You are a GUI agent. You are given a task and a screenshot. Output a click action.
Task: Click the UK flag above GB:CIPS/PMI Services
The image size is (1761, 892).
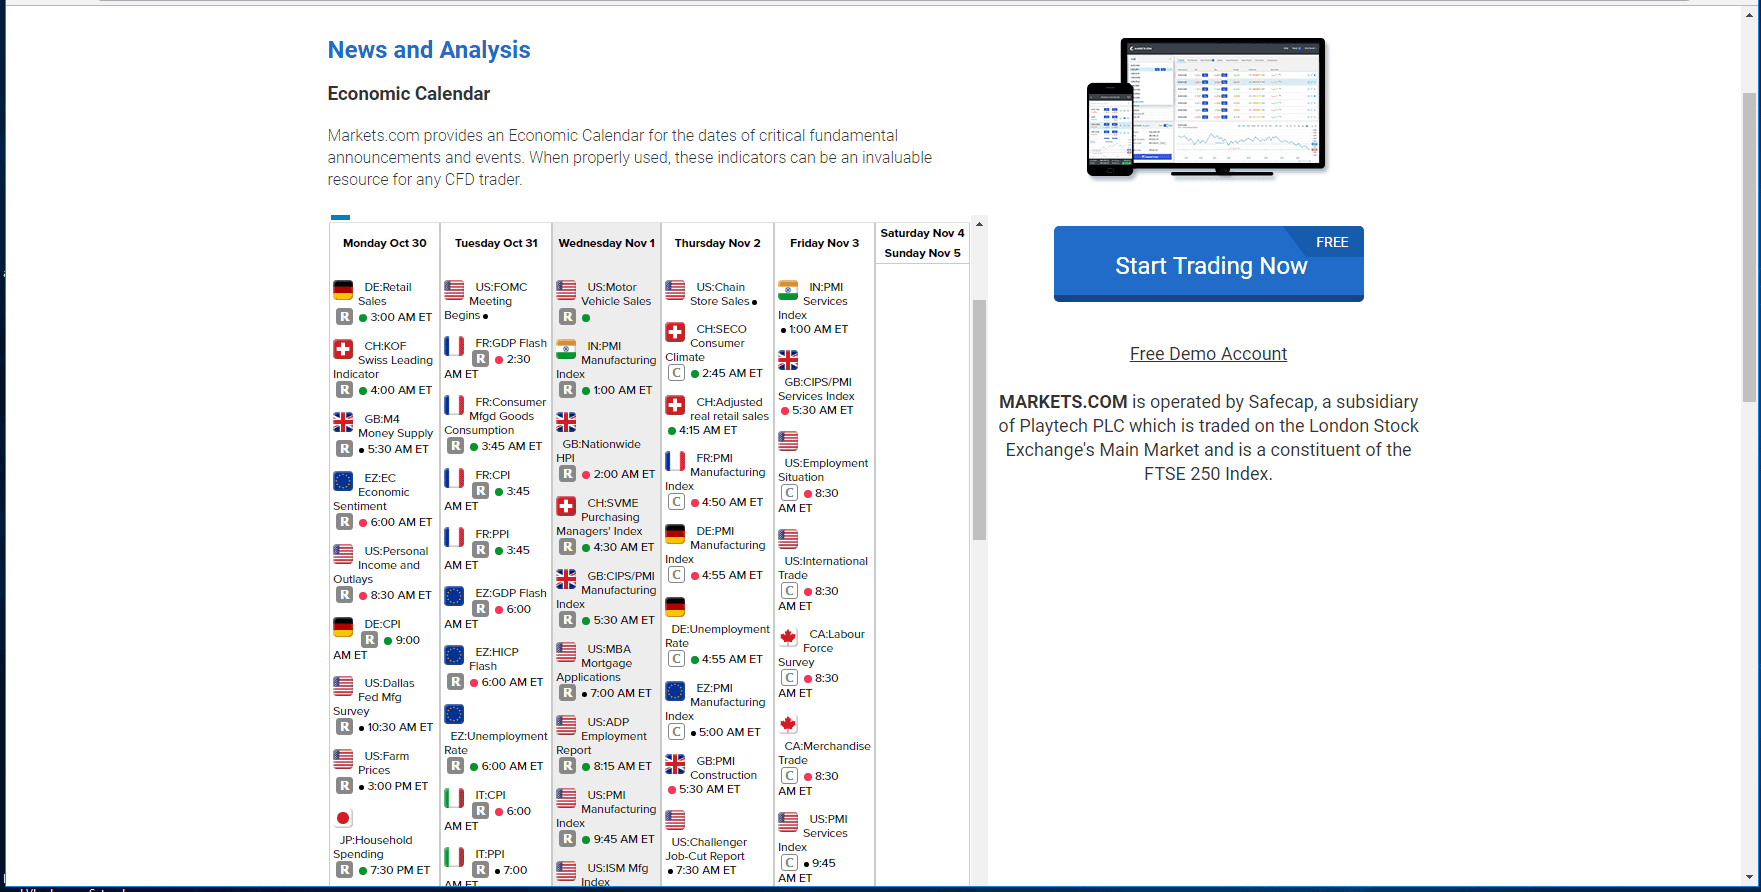tap(788, 360)
